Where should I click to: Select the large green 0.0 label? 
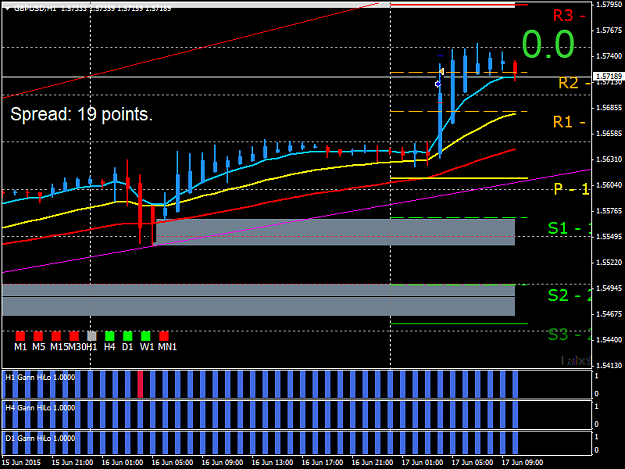(548, 44)
